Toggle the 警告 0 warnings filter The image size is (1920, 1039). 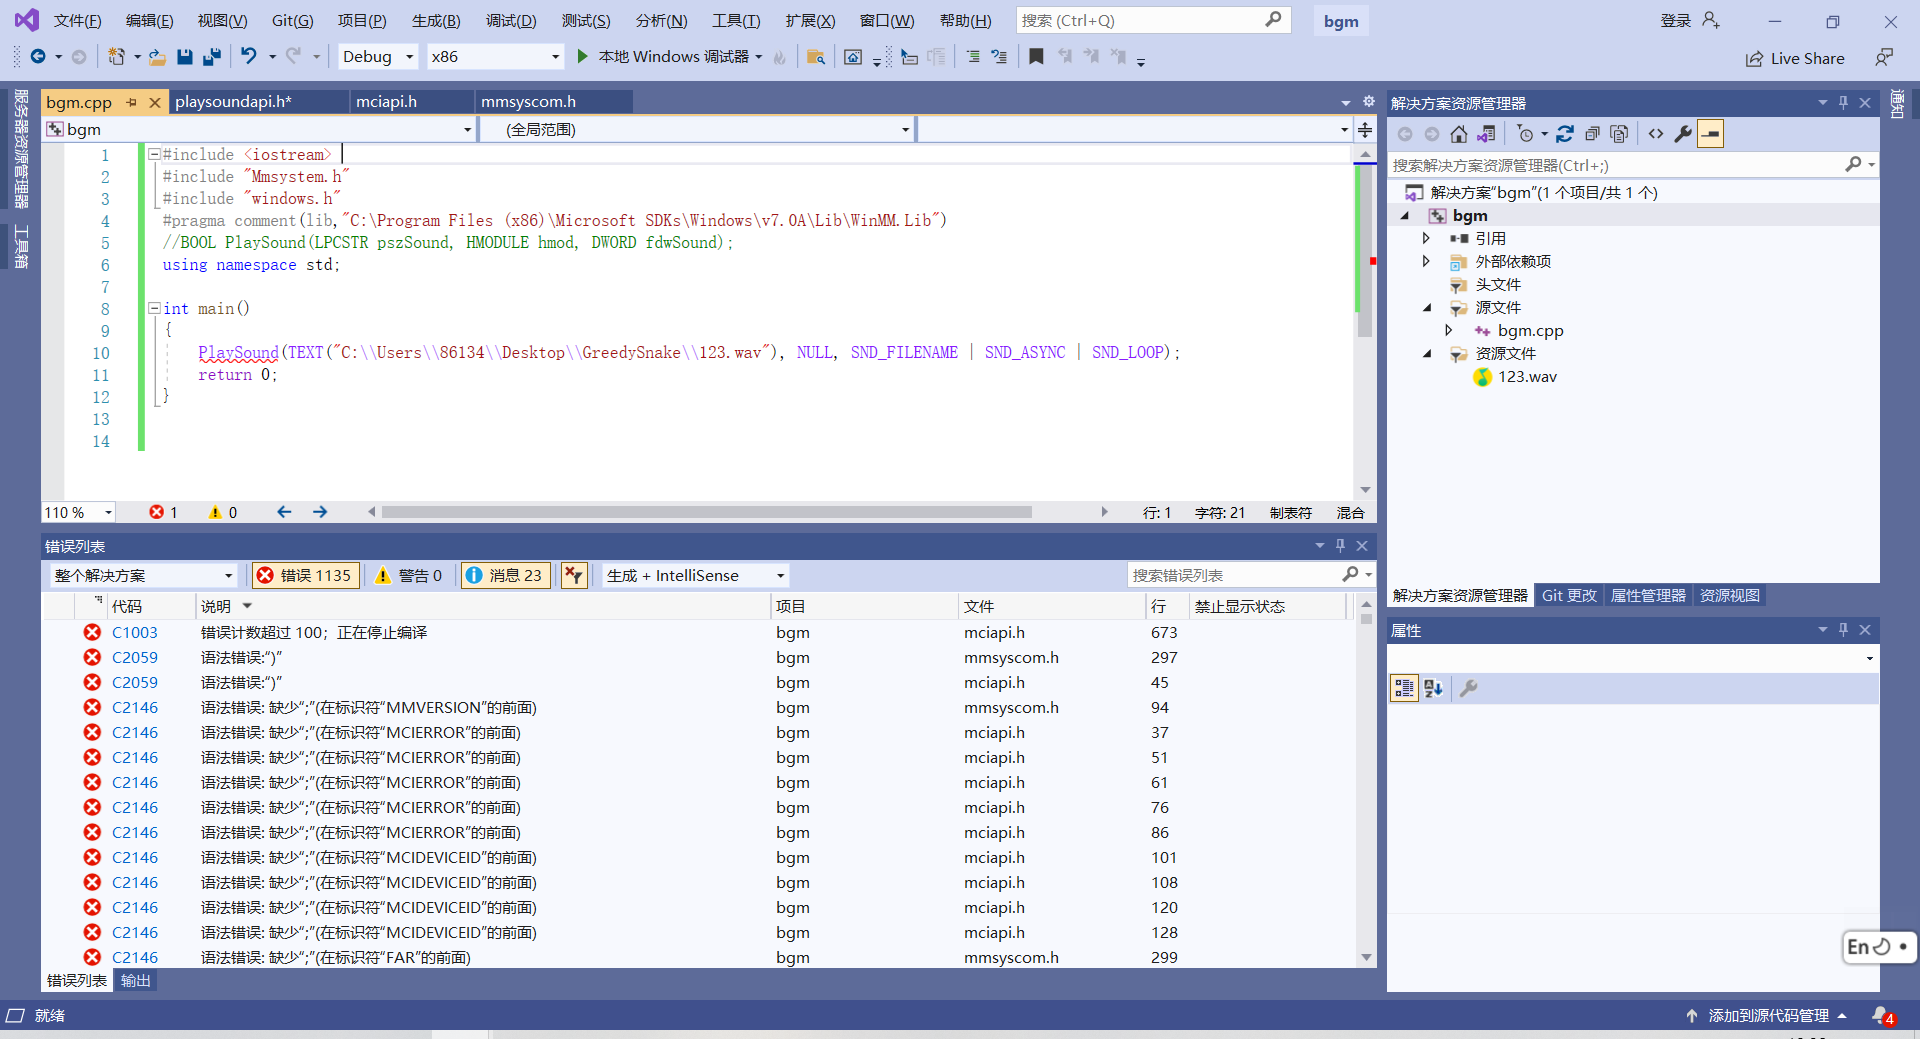pyautogui.click(x=409, y=575)
